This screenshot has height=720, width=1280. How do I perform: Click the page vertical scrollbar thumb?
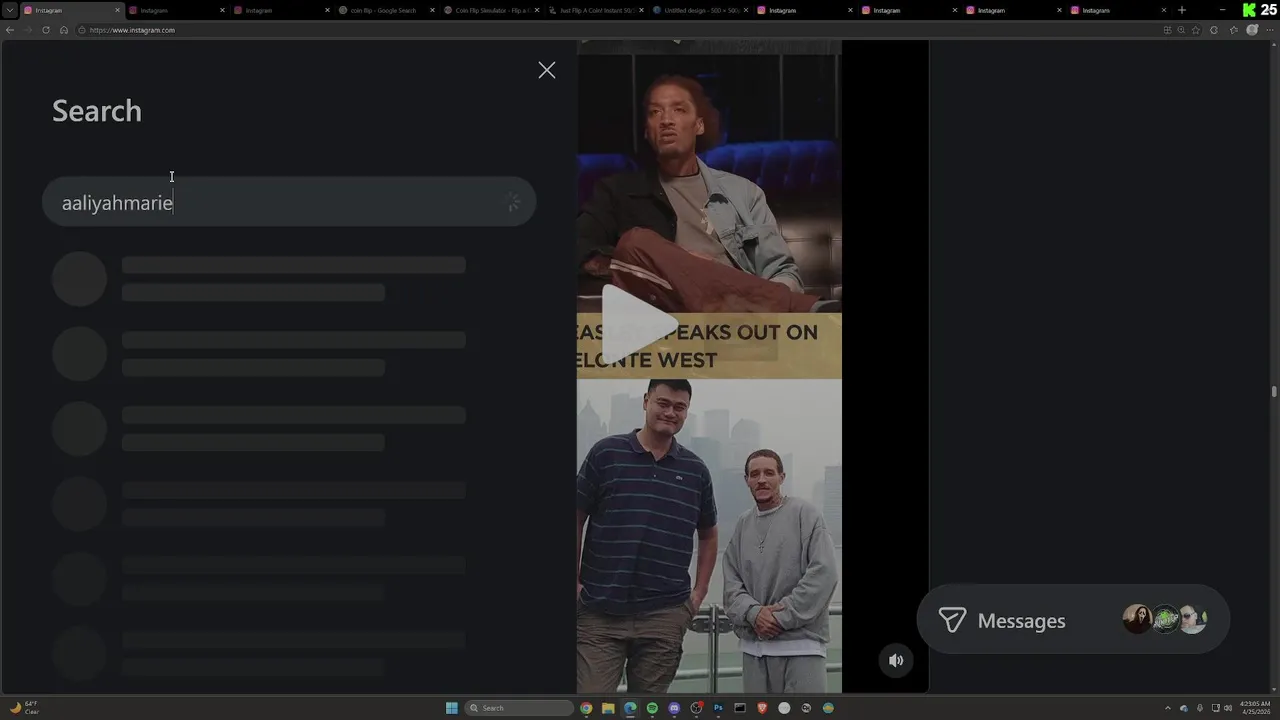click(1274, 392)
